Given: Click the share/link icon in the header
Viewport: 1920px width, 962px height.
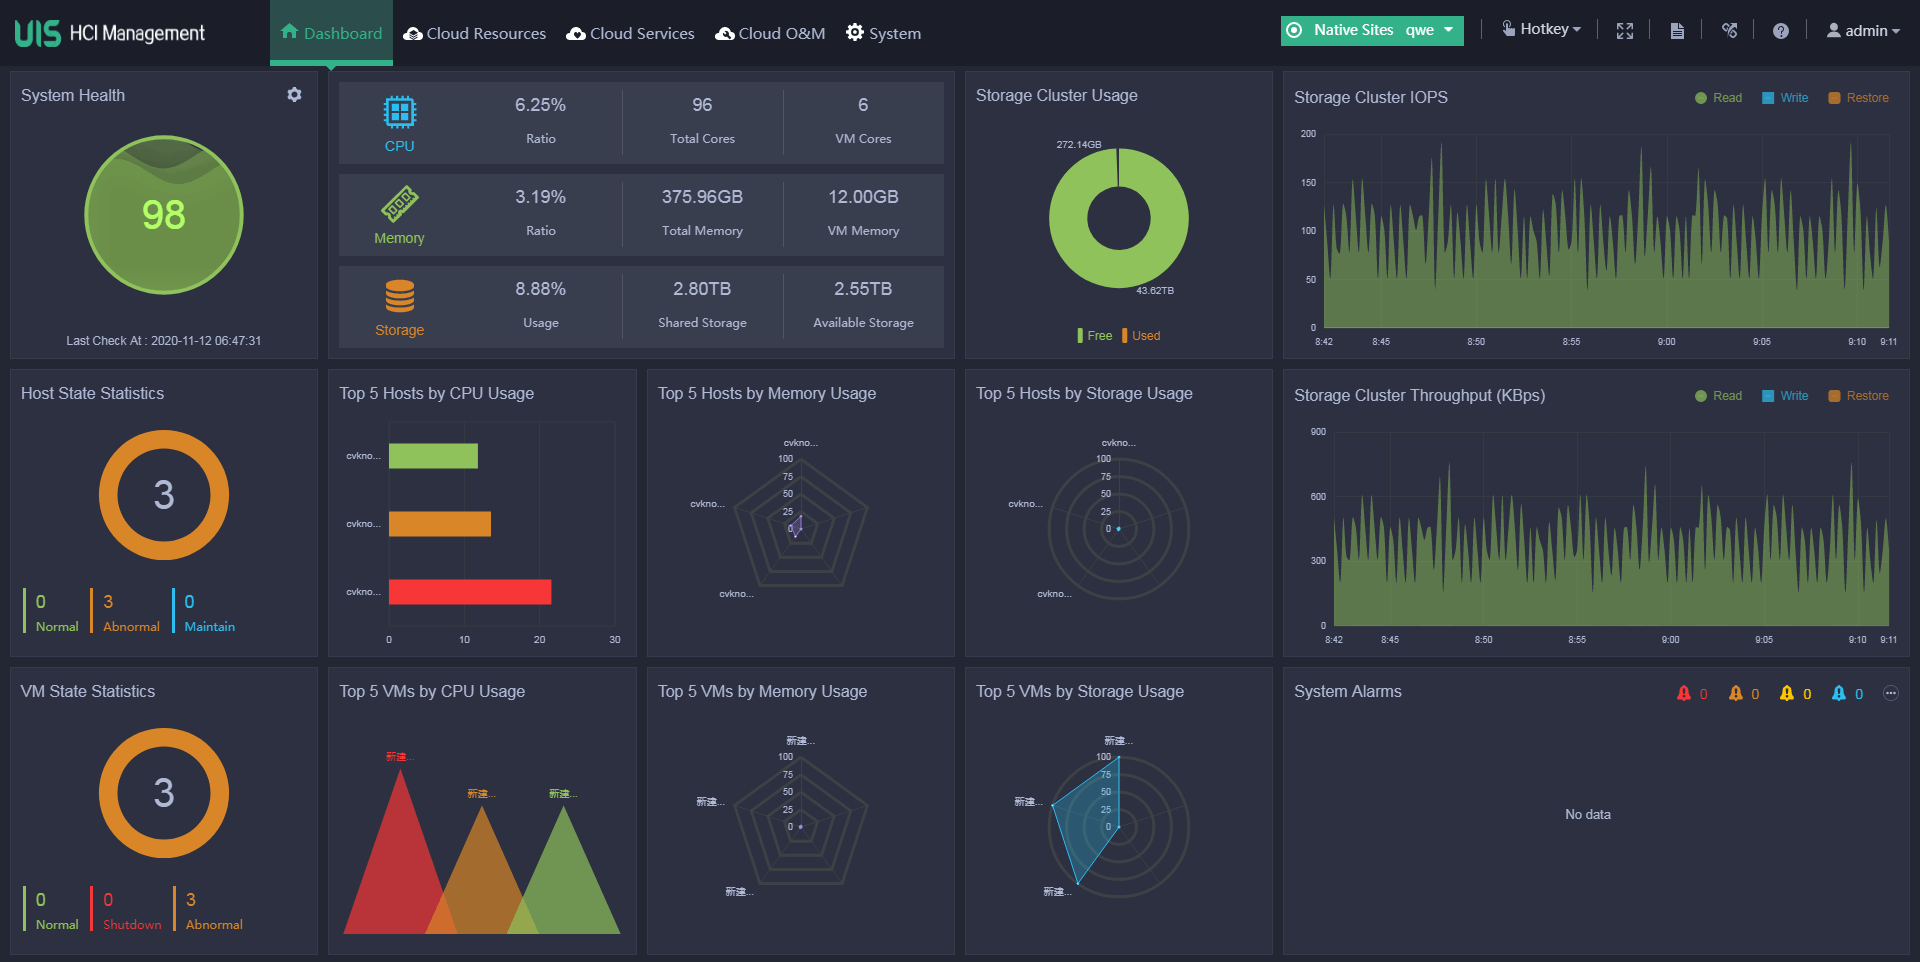Looking at the screenshot, I should point(1729,30).
